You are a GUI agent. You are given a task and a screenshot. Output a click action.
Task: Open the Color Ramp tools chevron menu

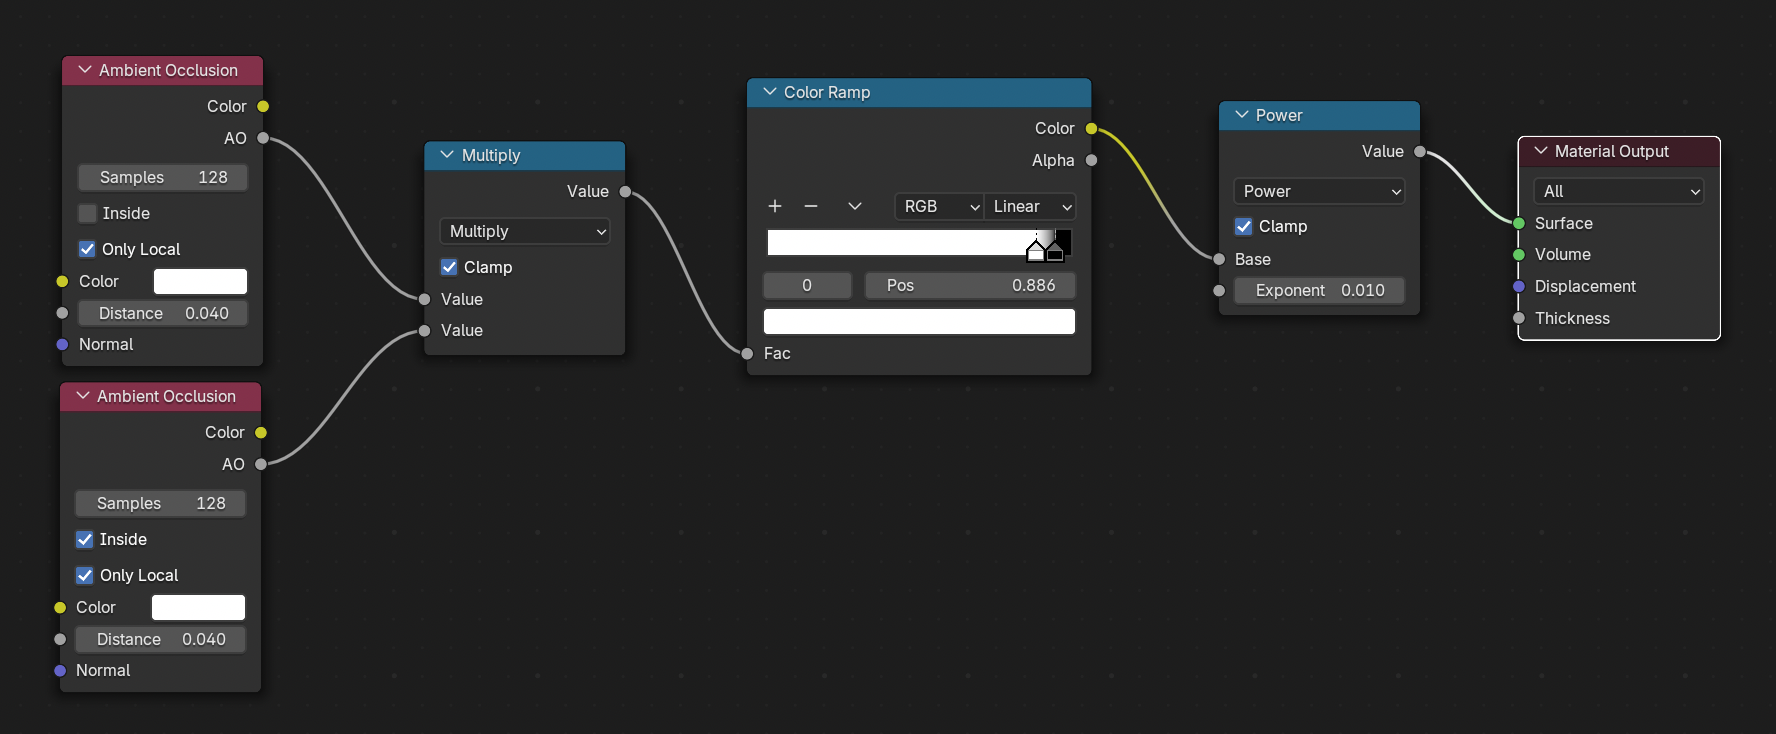click(854, 206)
